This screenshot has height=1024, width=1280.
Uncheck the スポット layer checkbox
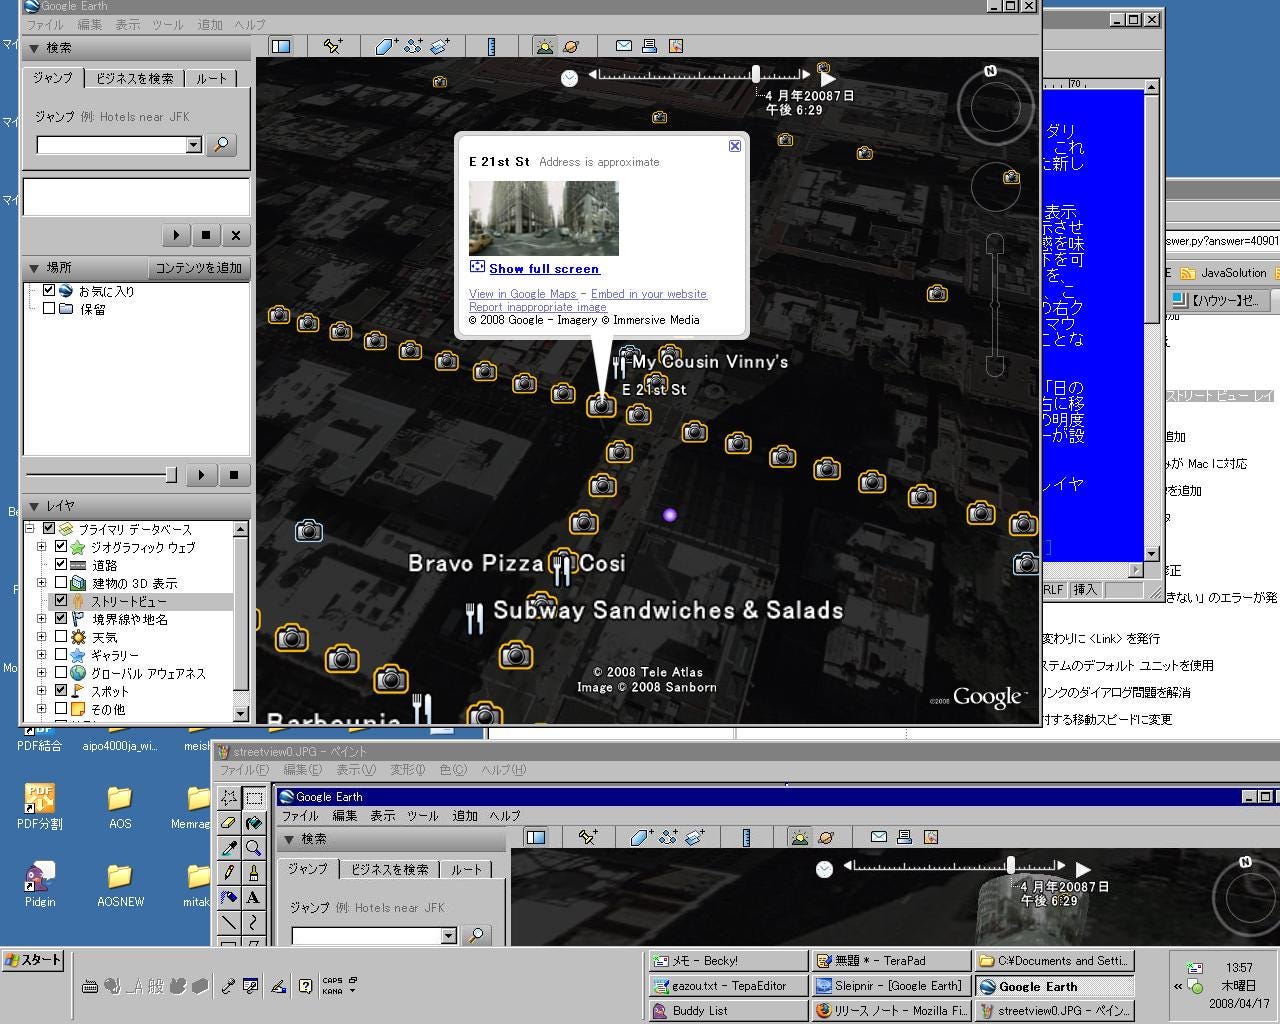[x=61, y=691]
